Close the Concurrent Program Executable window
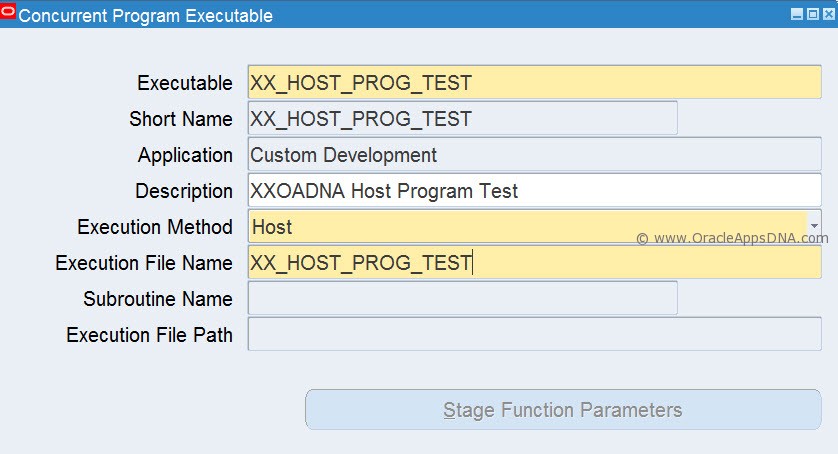 point(829,14)
